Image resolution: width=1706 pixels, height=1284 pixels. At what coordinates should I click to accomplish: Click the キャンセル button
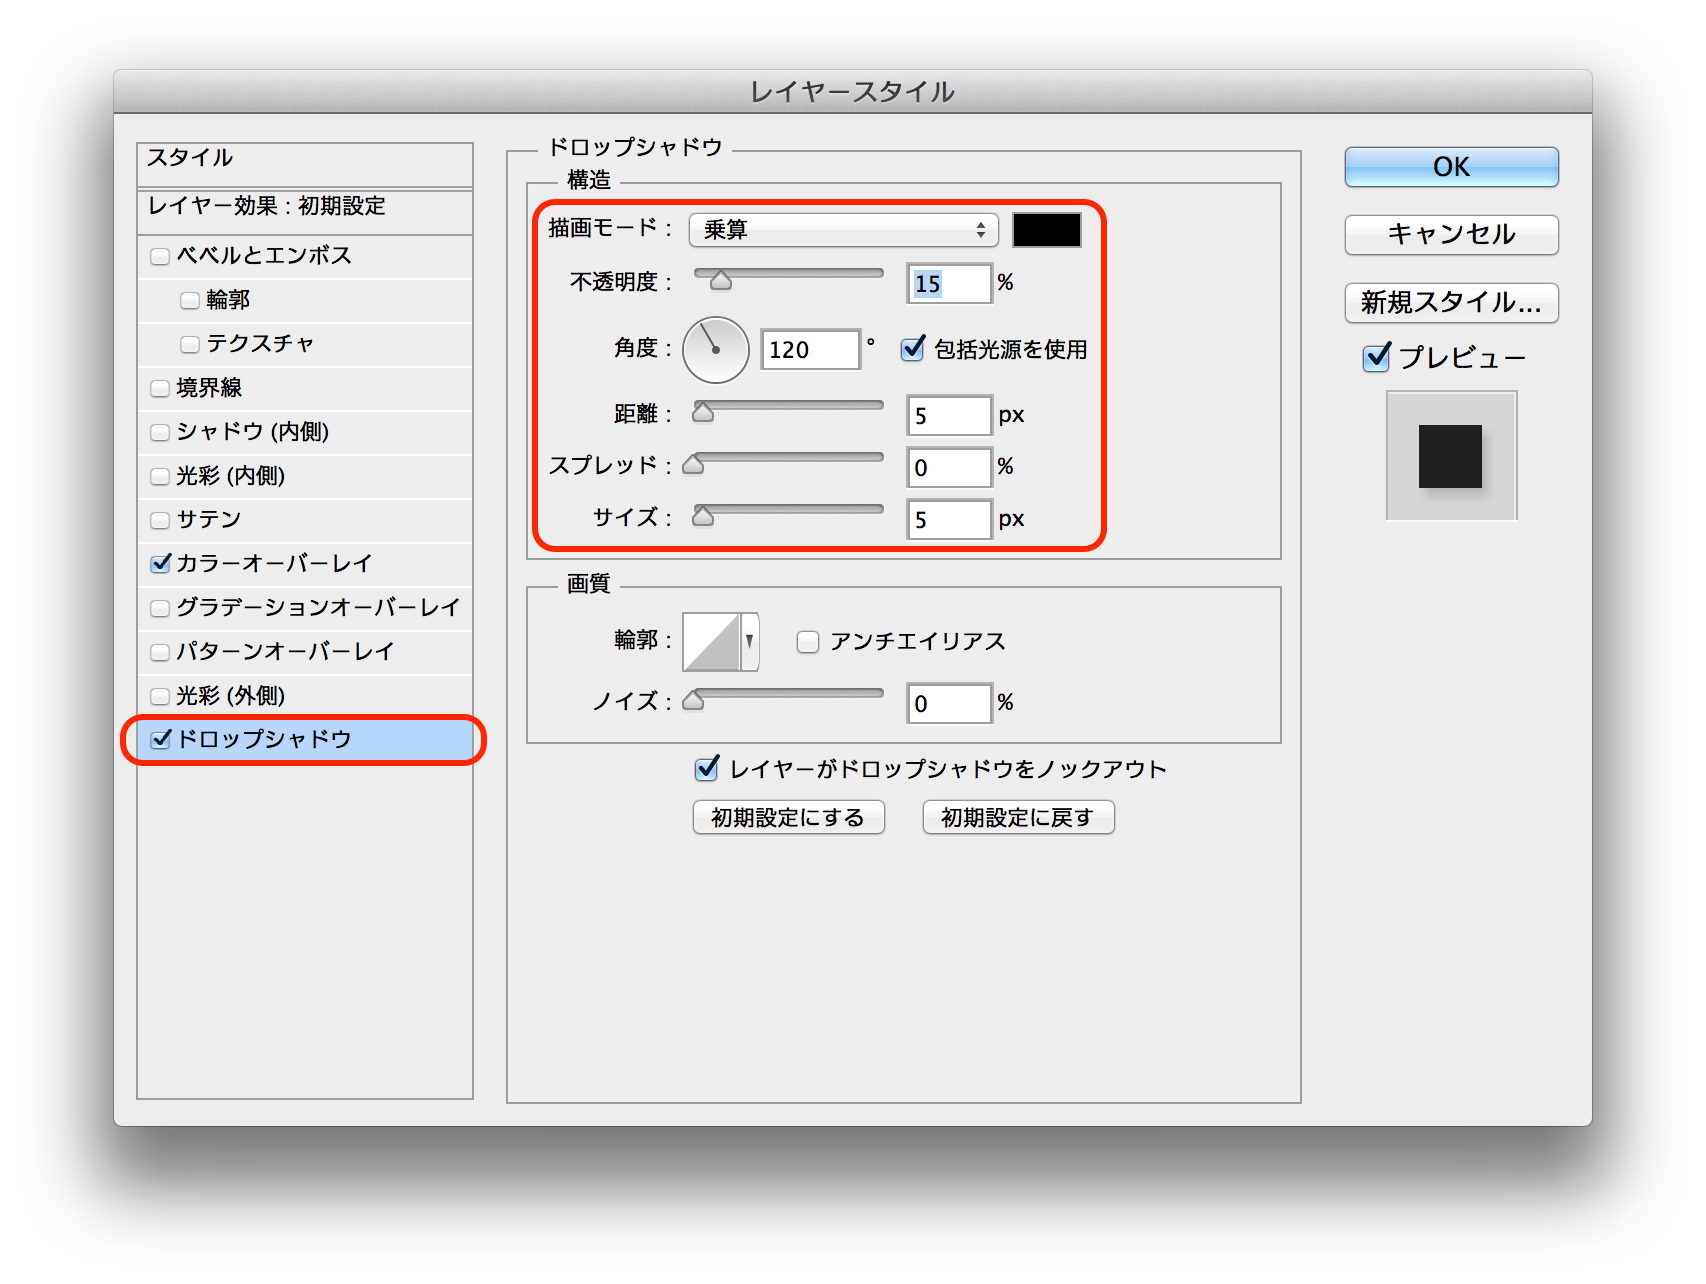(x=1451, y=235)
